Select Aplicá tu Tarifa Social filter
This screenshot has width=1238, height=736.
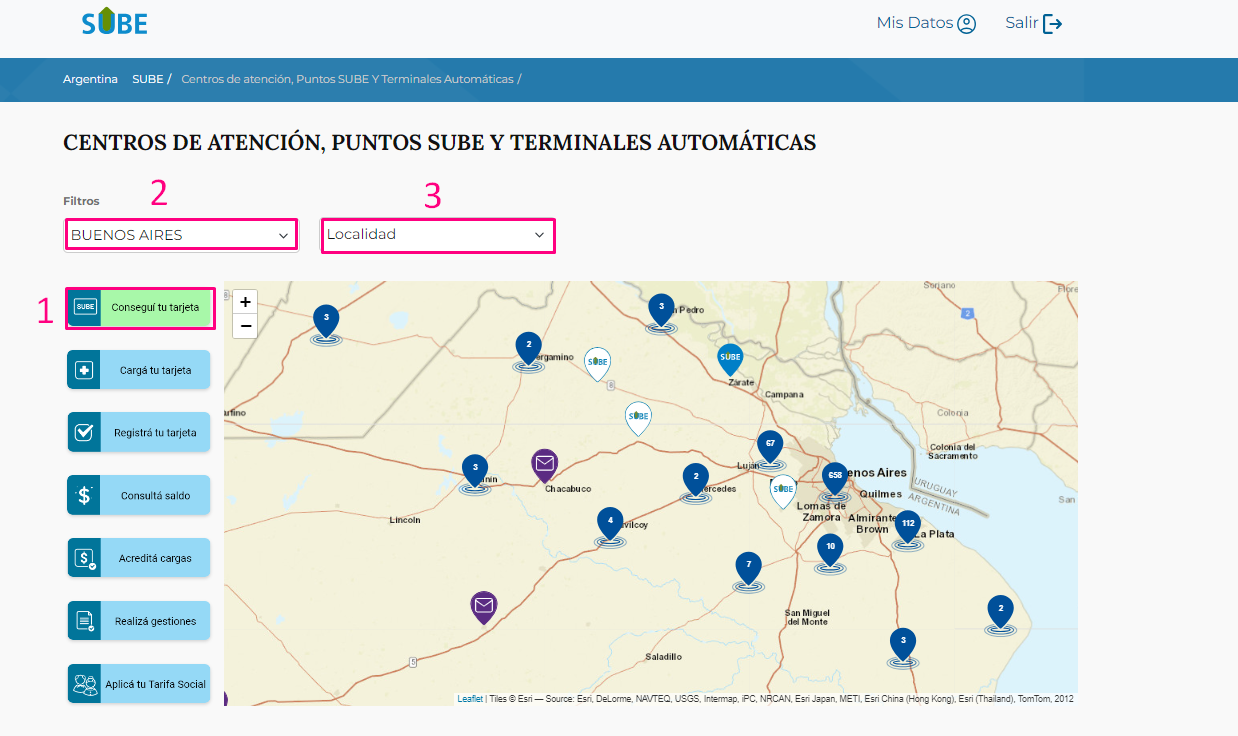pyautogui.click(x=139, y=684)
